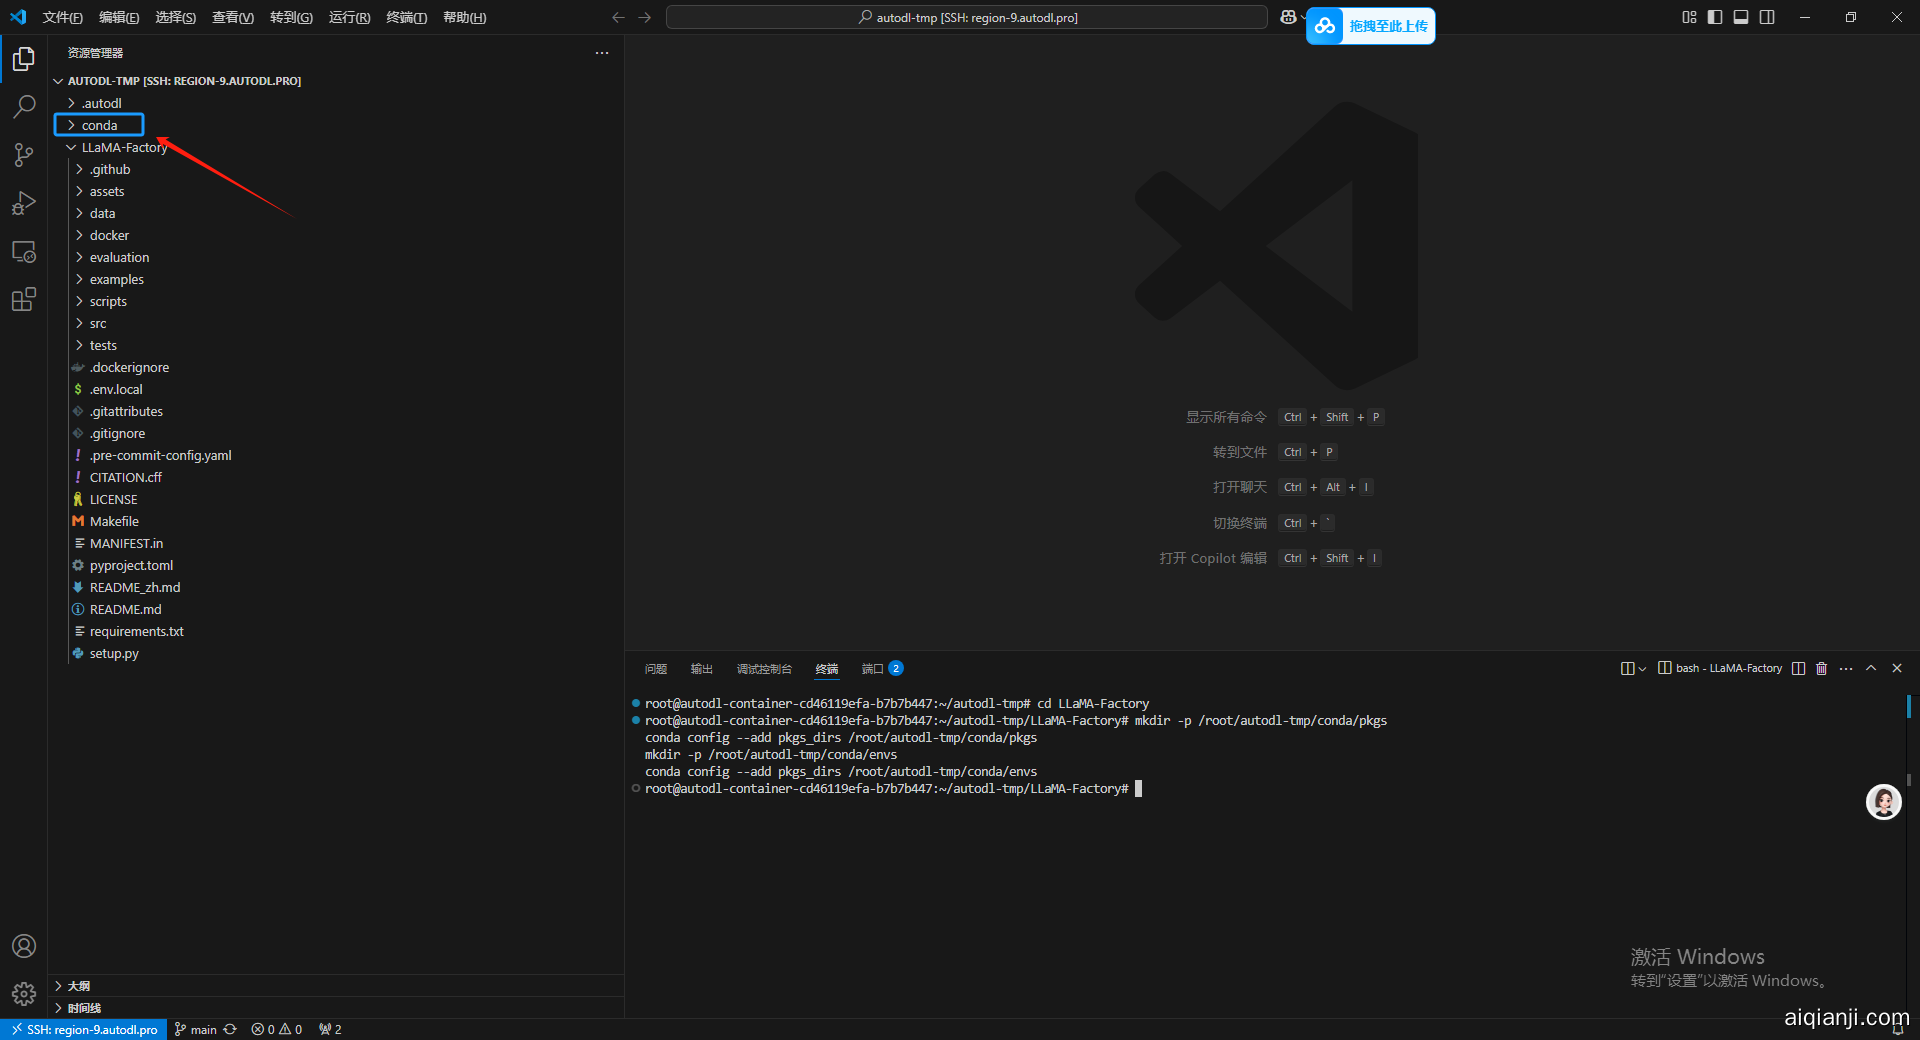Toggle the bottom panel layout button
1920x1040 pixels.
coord(1741,17)
